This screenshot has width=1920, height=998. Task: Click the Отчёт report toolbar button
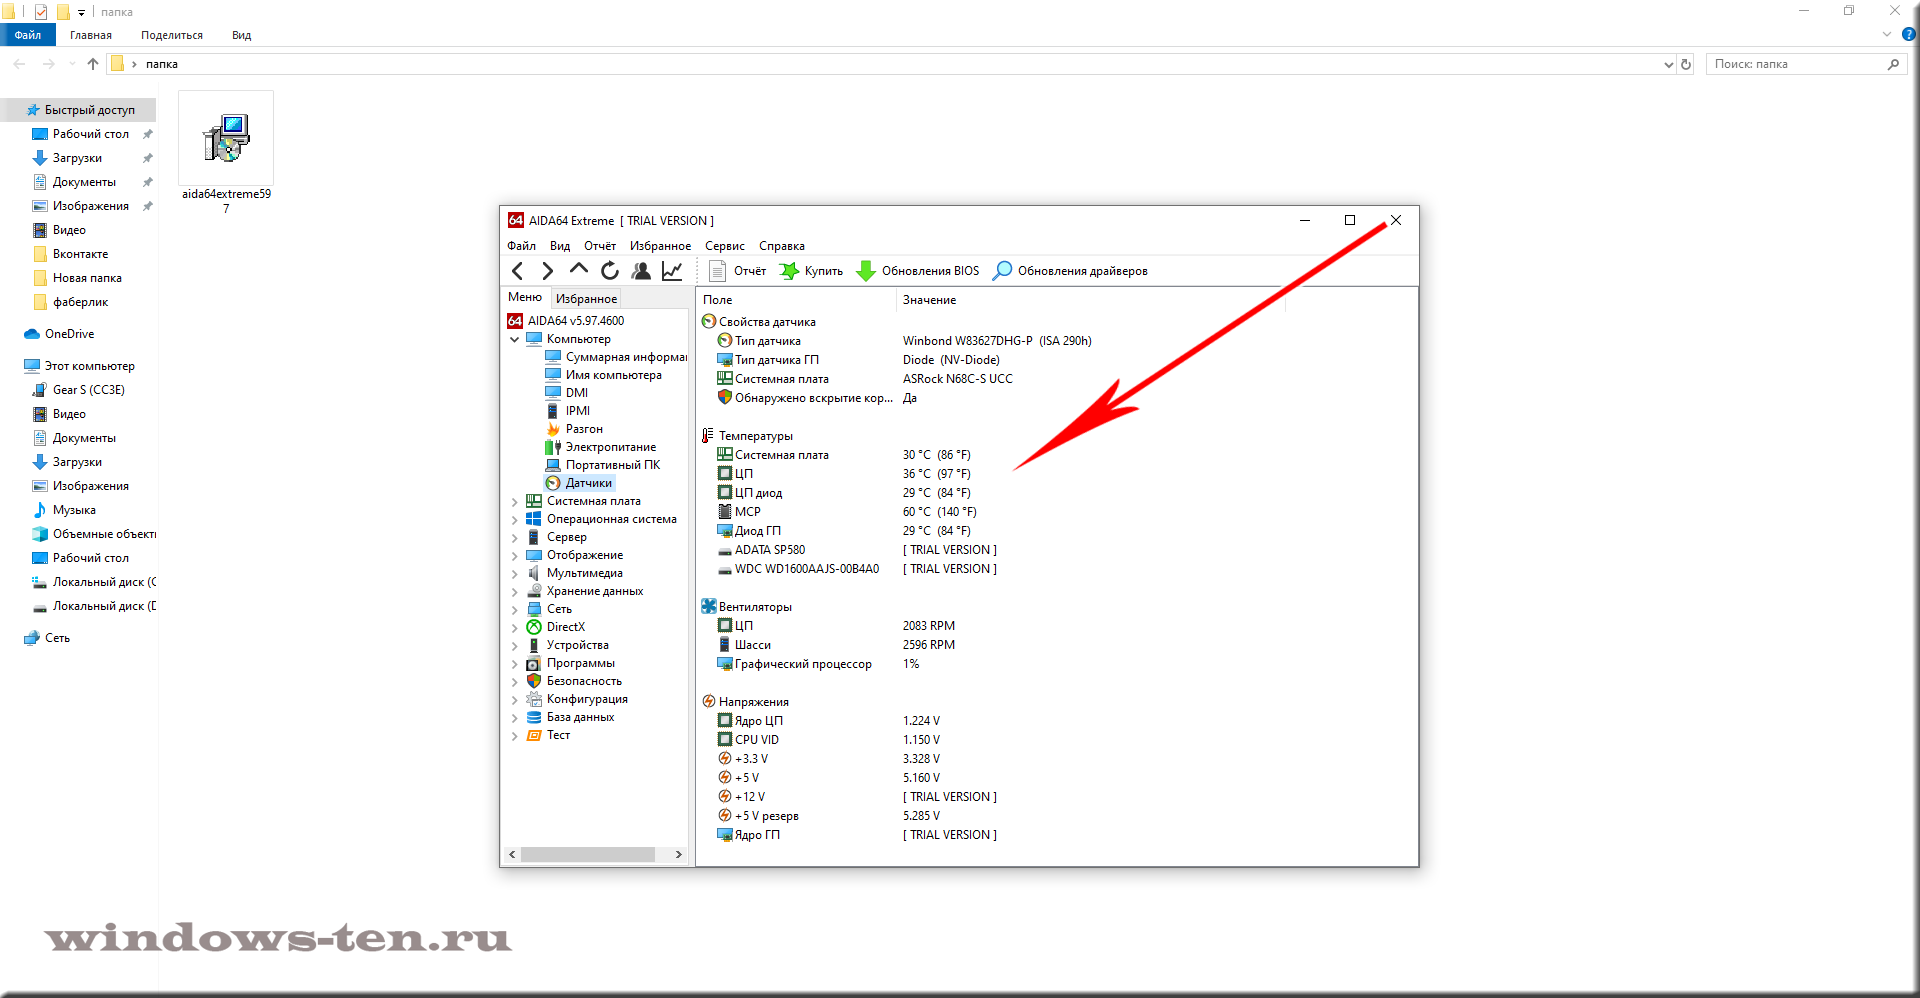pos(737,271)
